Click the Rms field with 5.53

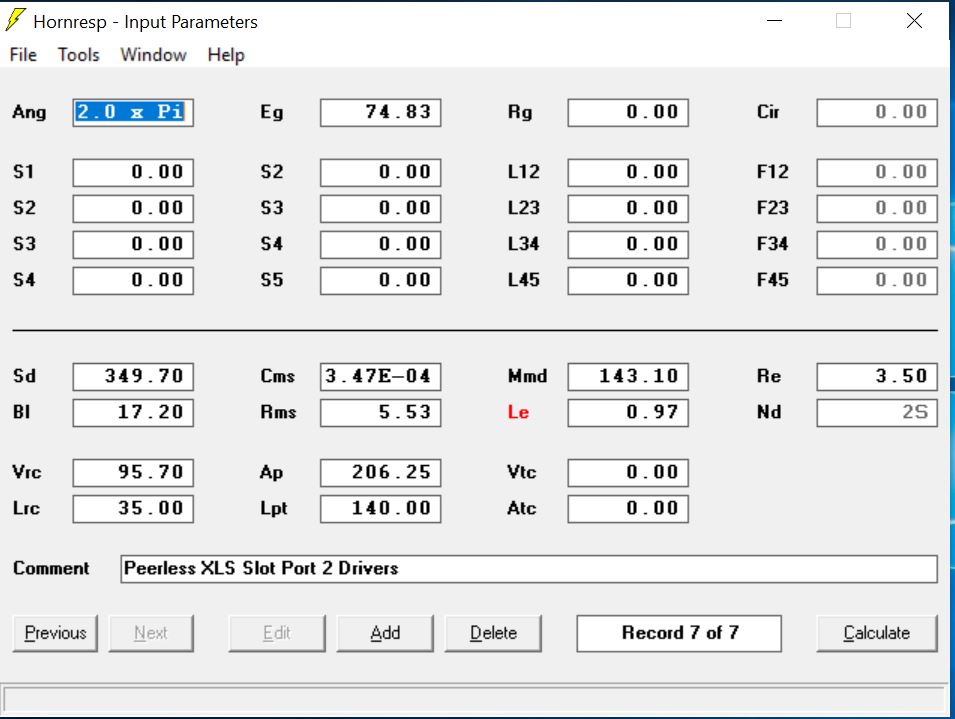[381, 412]
